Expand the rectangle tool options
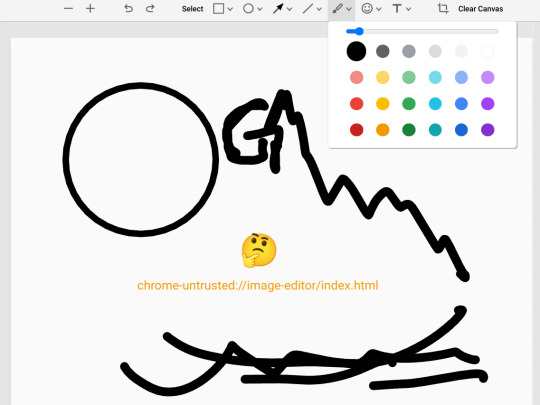Image resolution: width=540 pixels, height=405 pixels. [230, 9]
